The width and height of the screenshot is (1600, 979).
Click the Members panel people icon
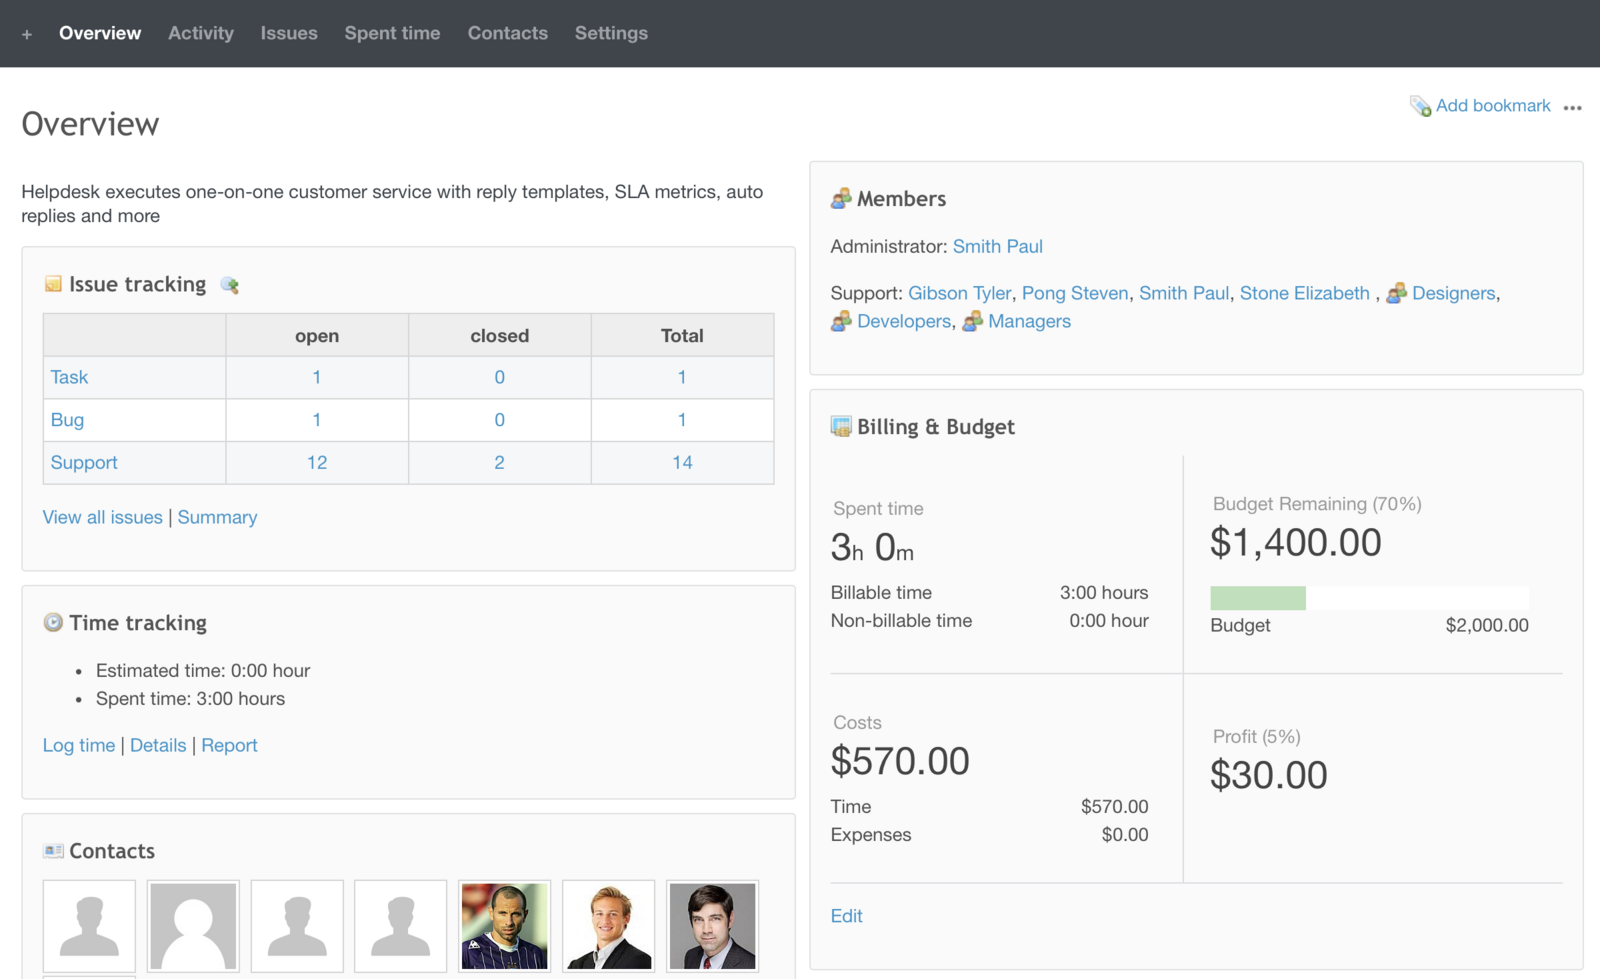tap(841, 198)
